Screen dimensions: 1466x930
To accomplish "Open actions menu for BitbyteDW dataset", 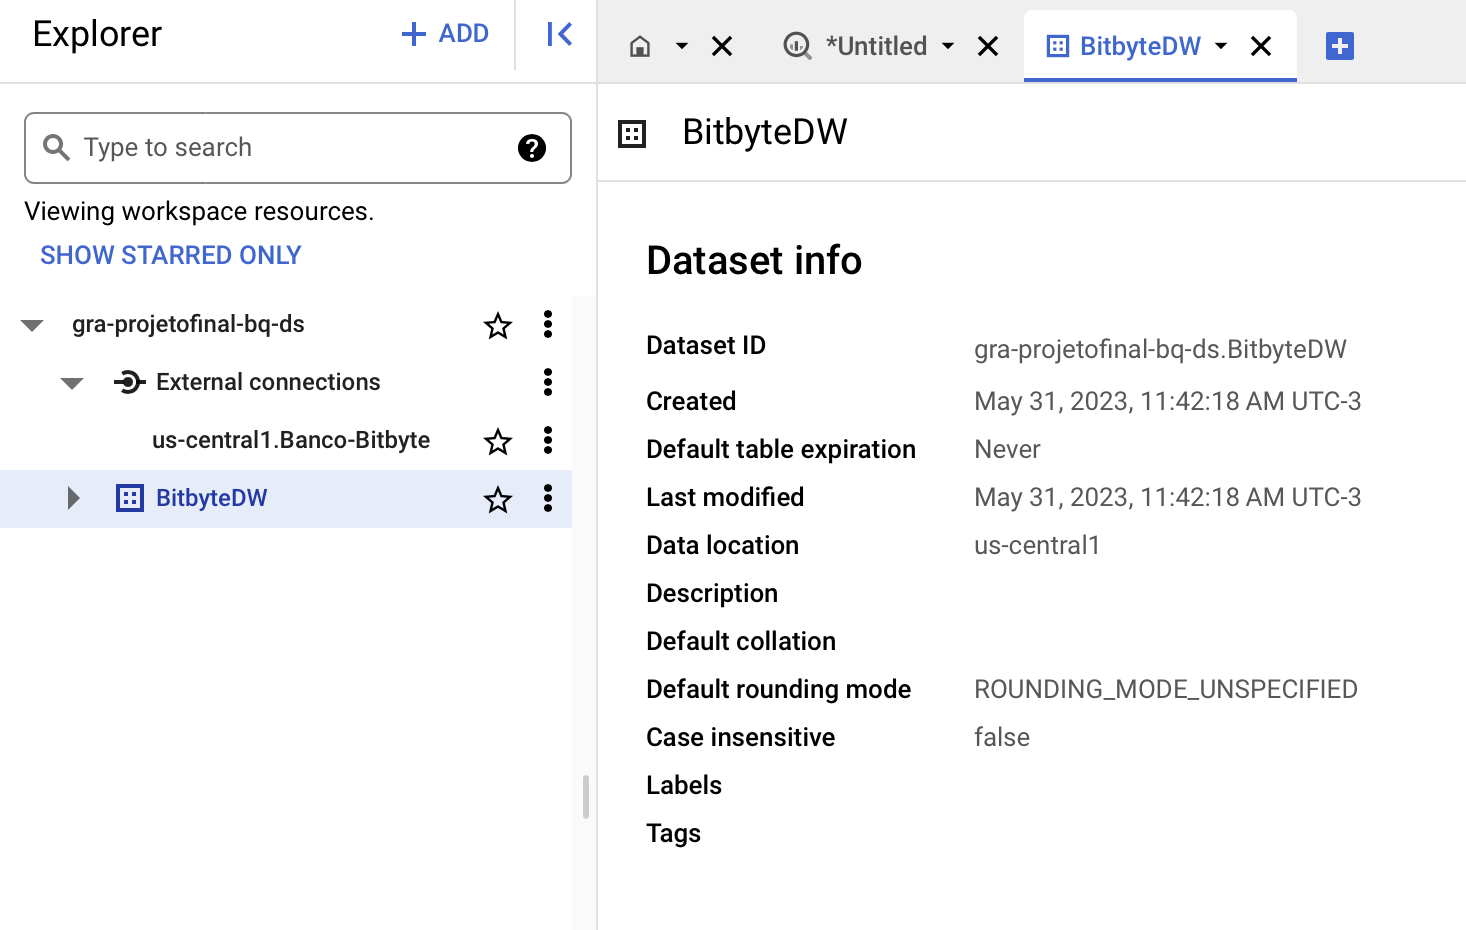I will pos(547,498).
